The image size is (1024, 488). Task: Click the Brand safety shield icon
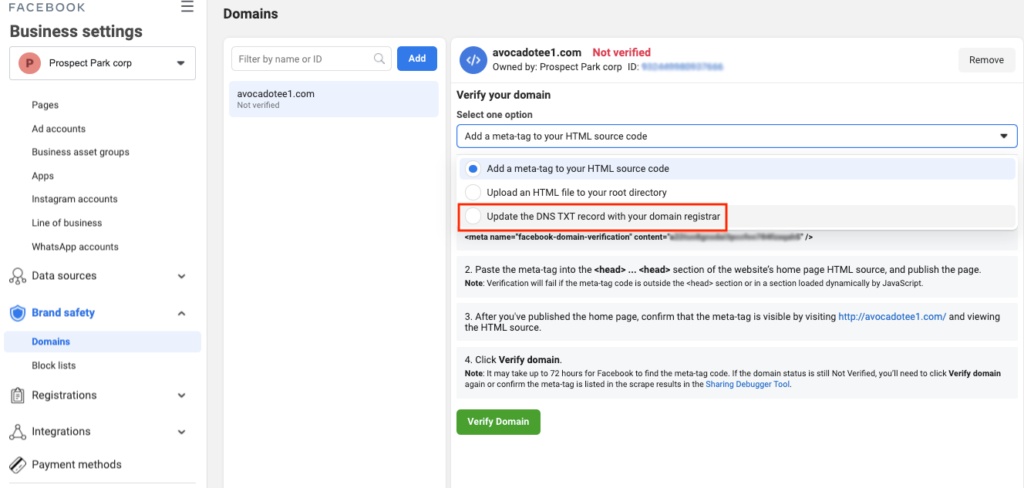click(18, 313)
